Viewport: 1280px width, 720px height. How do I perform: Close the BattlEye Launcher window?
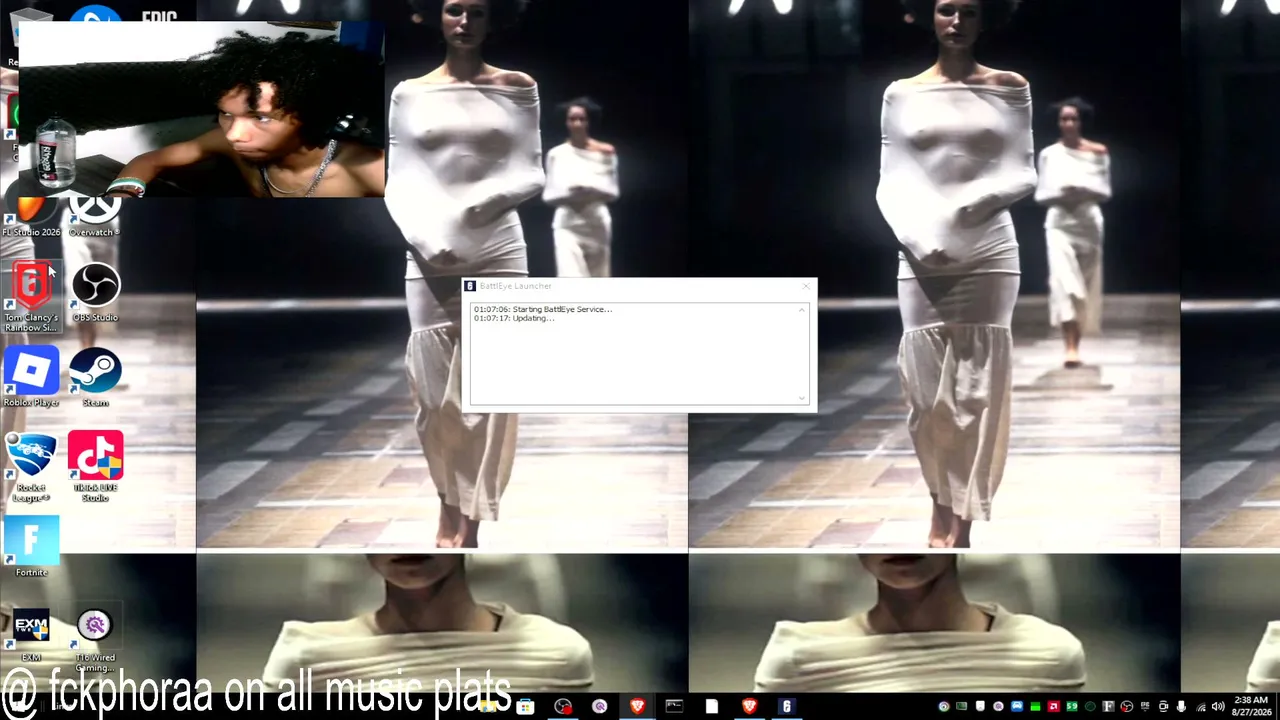click(x=806, y=287)
